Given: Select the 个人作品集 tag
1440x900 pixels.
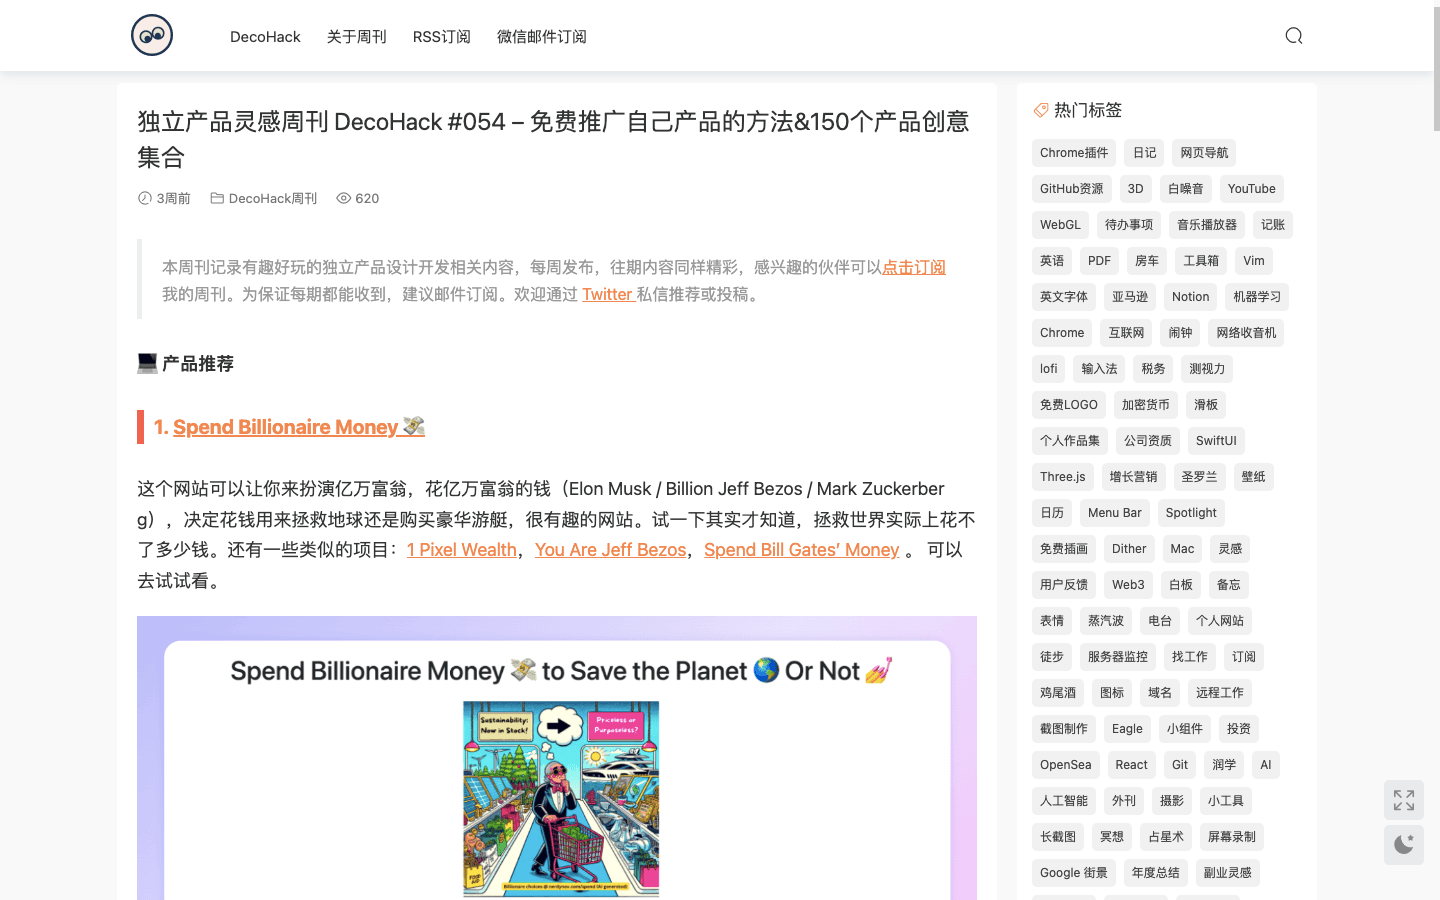Looking at the screenshot, I should pyautogui.click(x=1070, y=441).
